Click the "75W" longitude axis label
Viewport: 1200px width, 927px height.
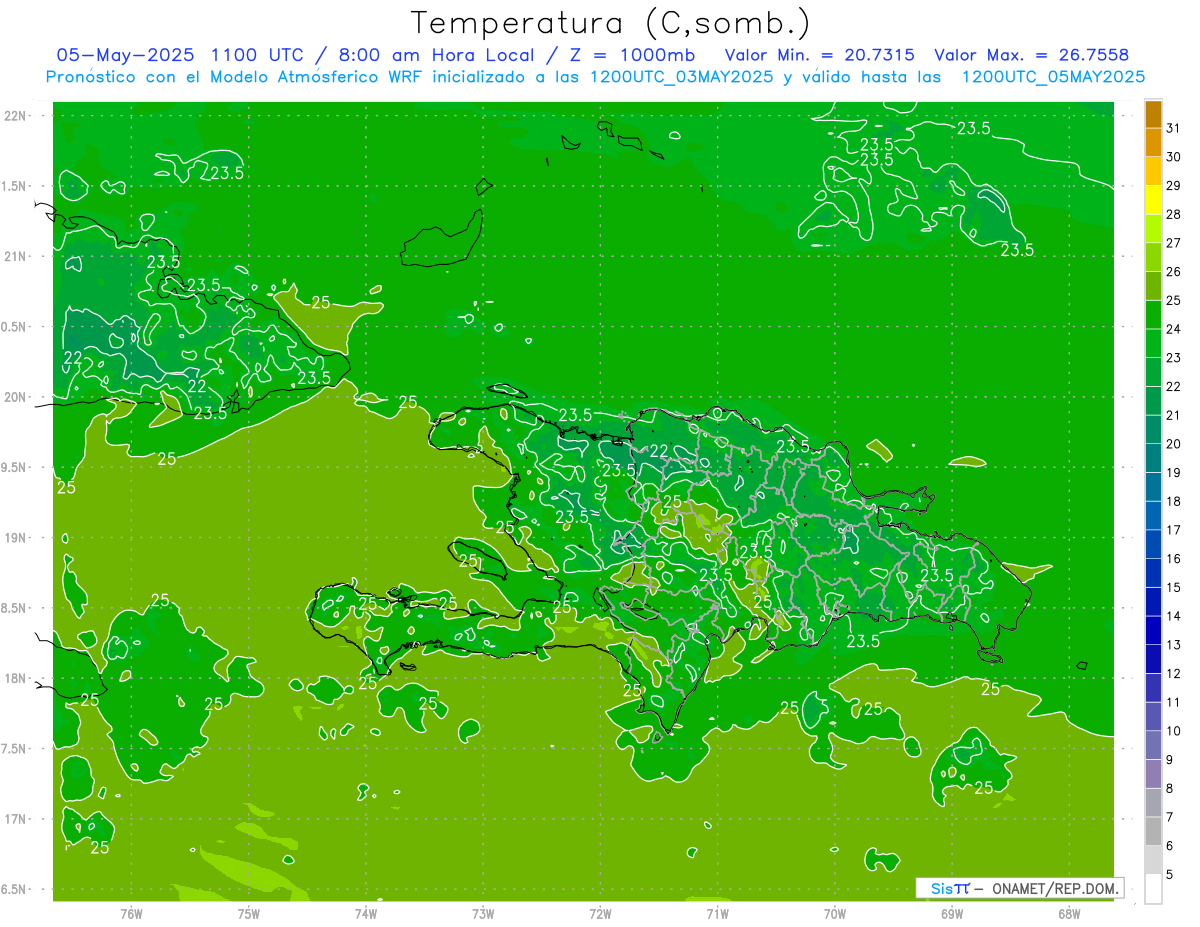[x=249, y=914]
